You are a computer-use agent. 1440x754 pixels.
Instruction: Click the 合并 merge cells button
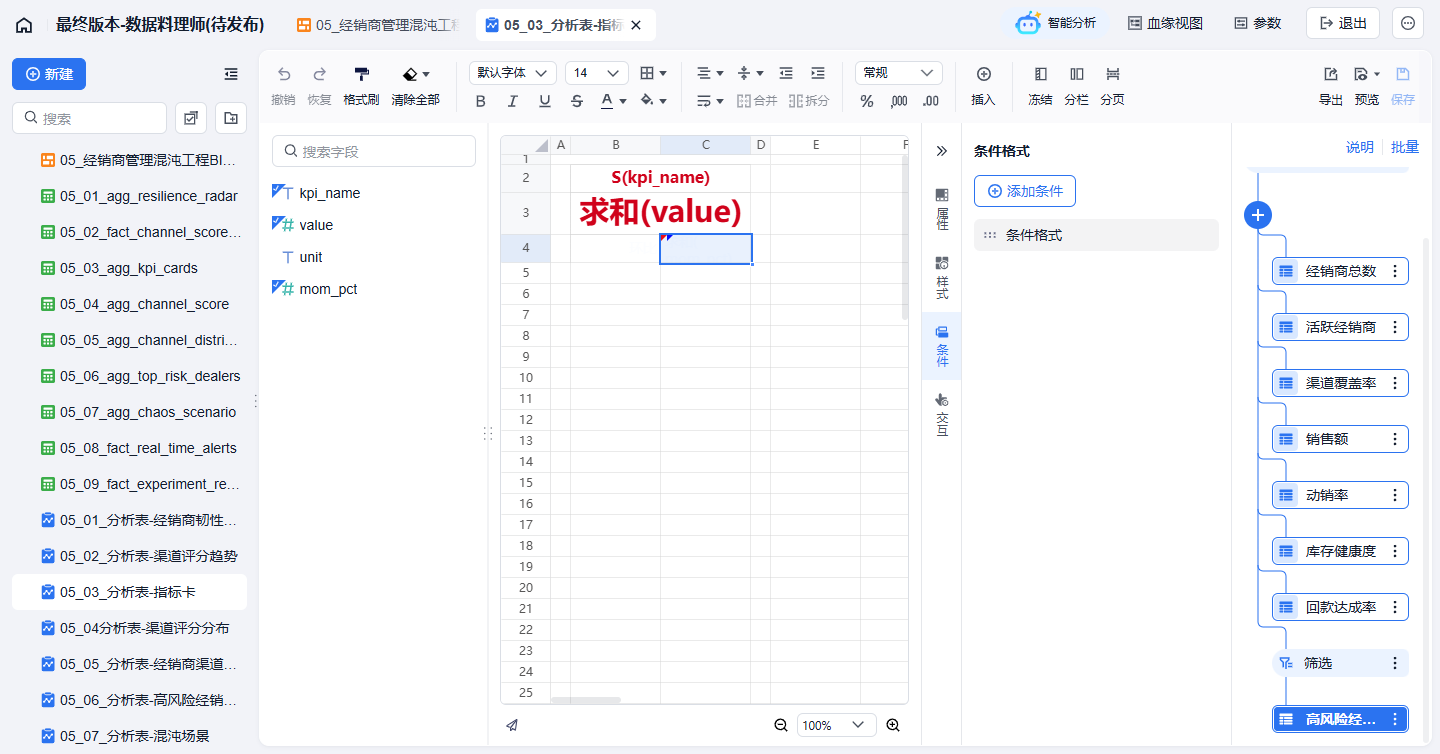[x=757, y=101]
